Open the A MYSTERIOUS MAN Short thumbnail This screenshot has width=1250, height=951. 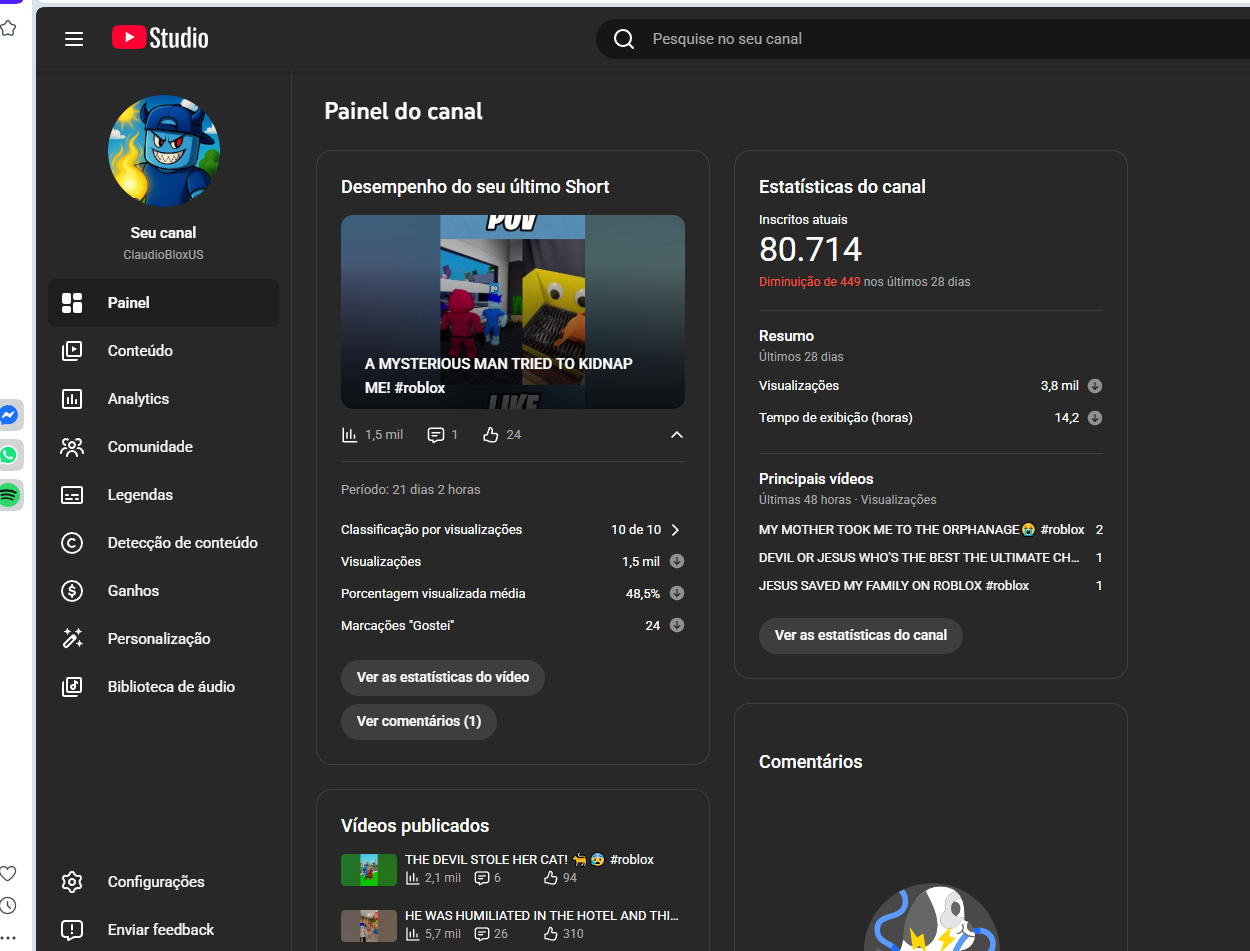point(513,311)
